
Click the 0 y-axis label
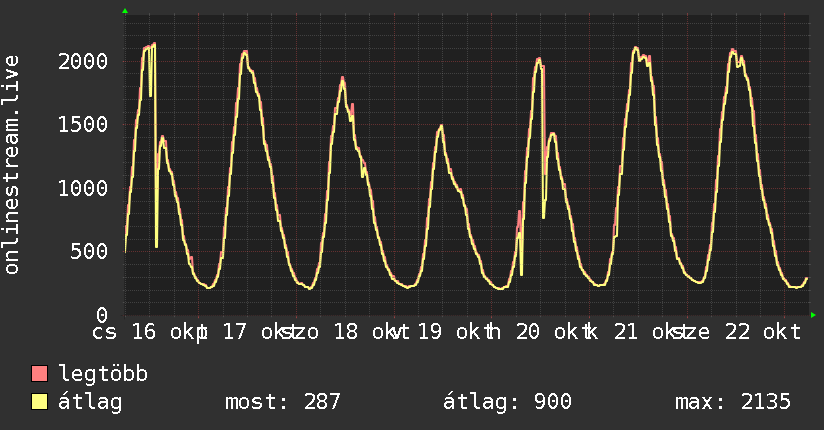(102, 315)
